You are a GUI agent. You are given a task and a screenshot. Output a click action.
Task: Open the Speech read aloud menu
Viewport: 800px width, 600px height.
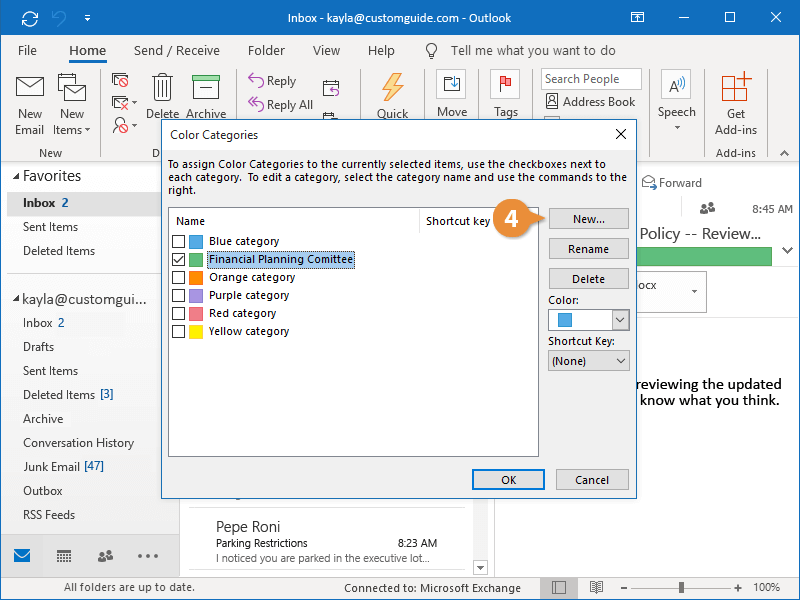(x=677, y=101)
